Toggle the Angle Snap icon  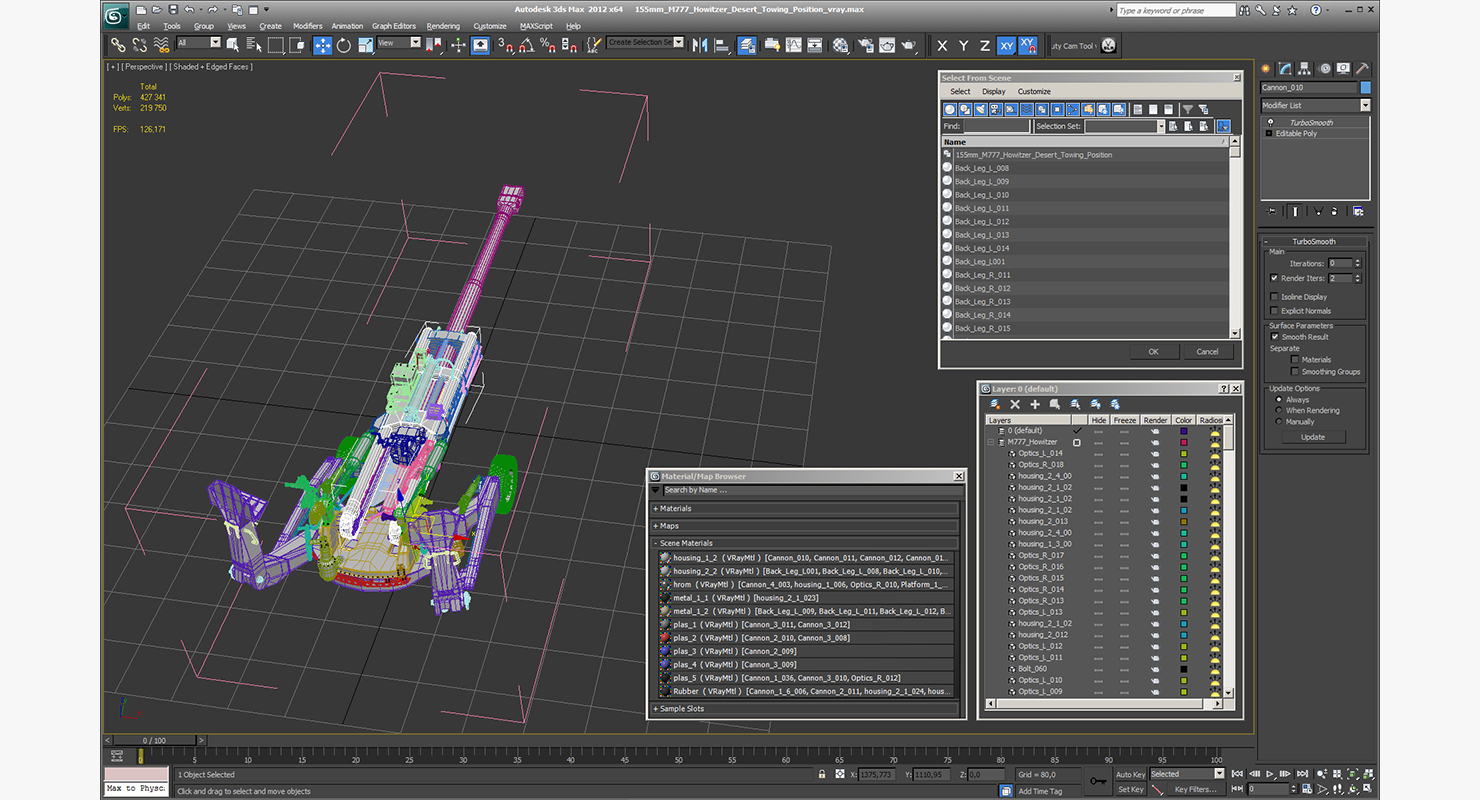(x=527, y=45)
